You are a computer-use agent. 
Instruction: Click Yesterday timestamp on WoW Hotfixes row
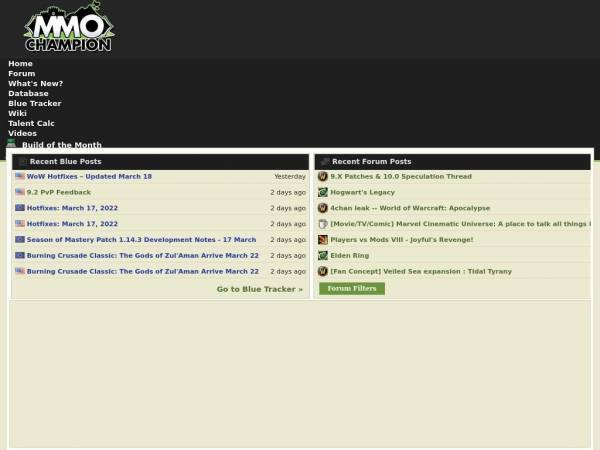click(x=290, y=176)
